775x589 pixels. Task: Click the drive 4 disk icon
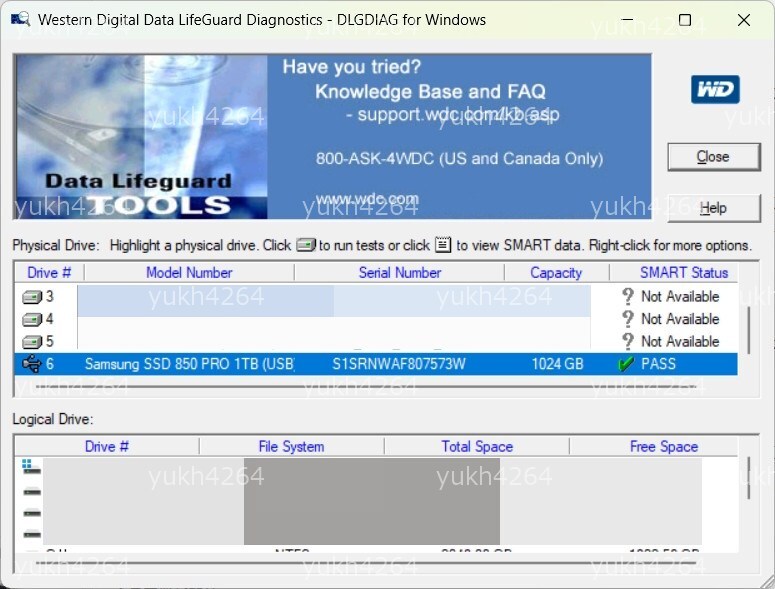coord(32,319)
